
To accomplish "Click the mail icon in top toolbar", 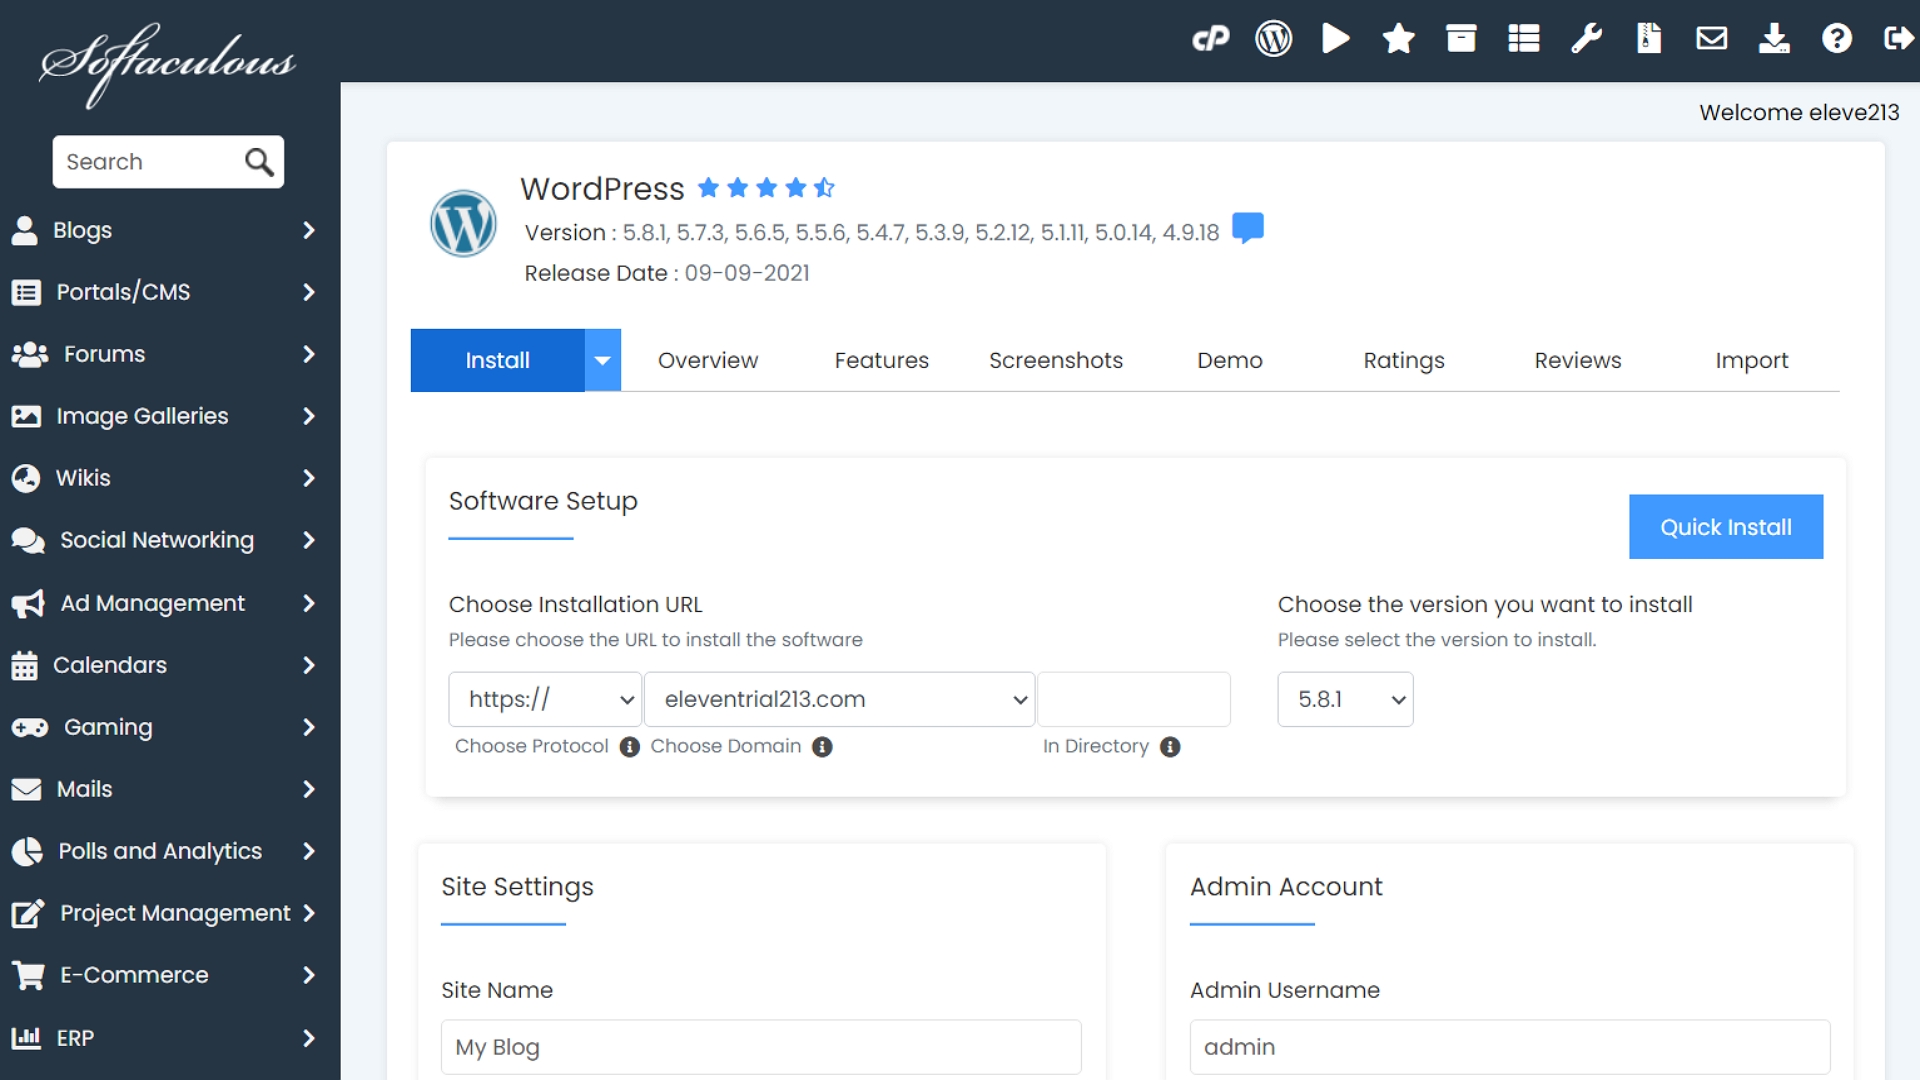I will (1712, 40).
